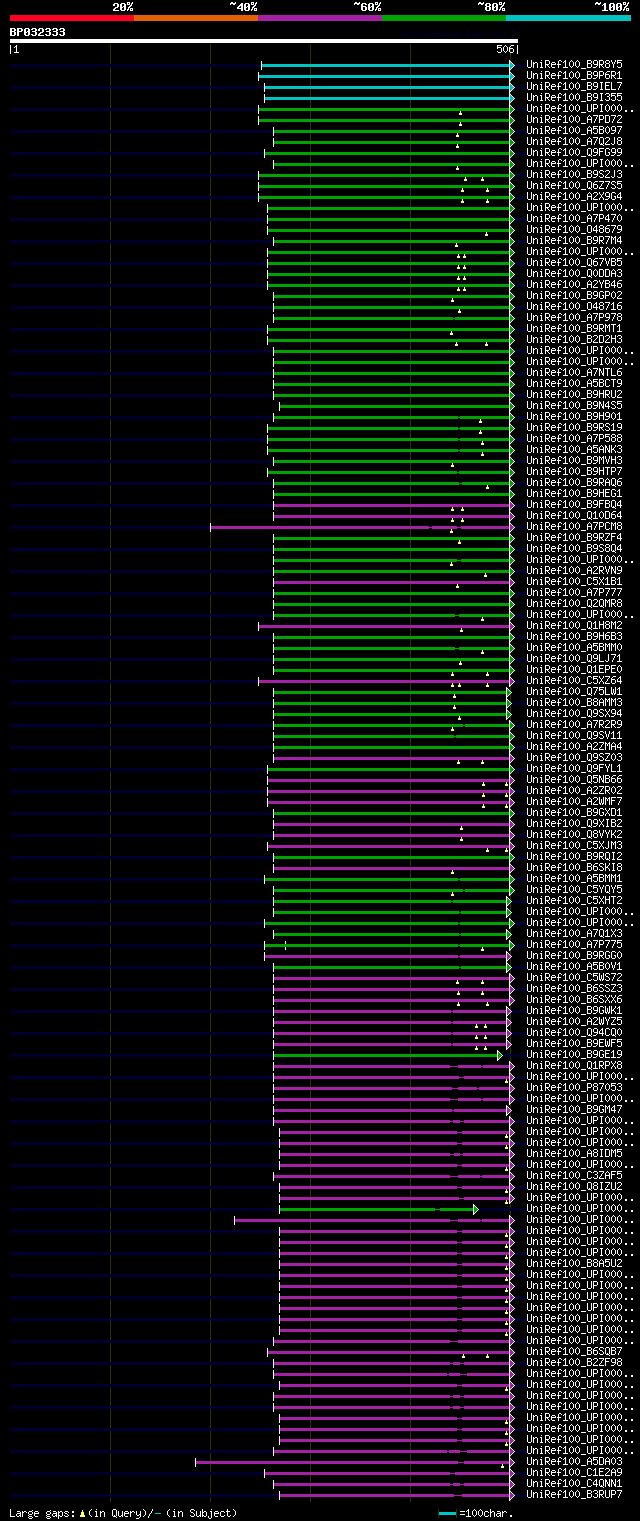The width and height of the screenshot is (640, 1521).
Task: Select the UniRef100_B6SQB7 label
Action: 574,1351
